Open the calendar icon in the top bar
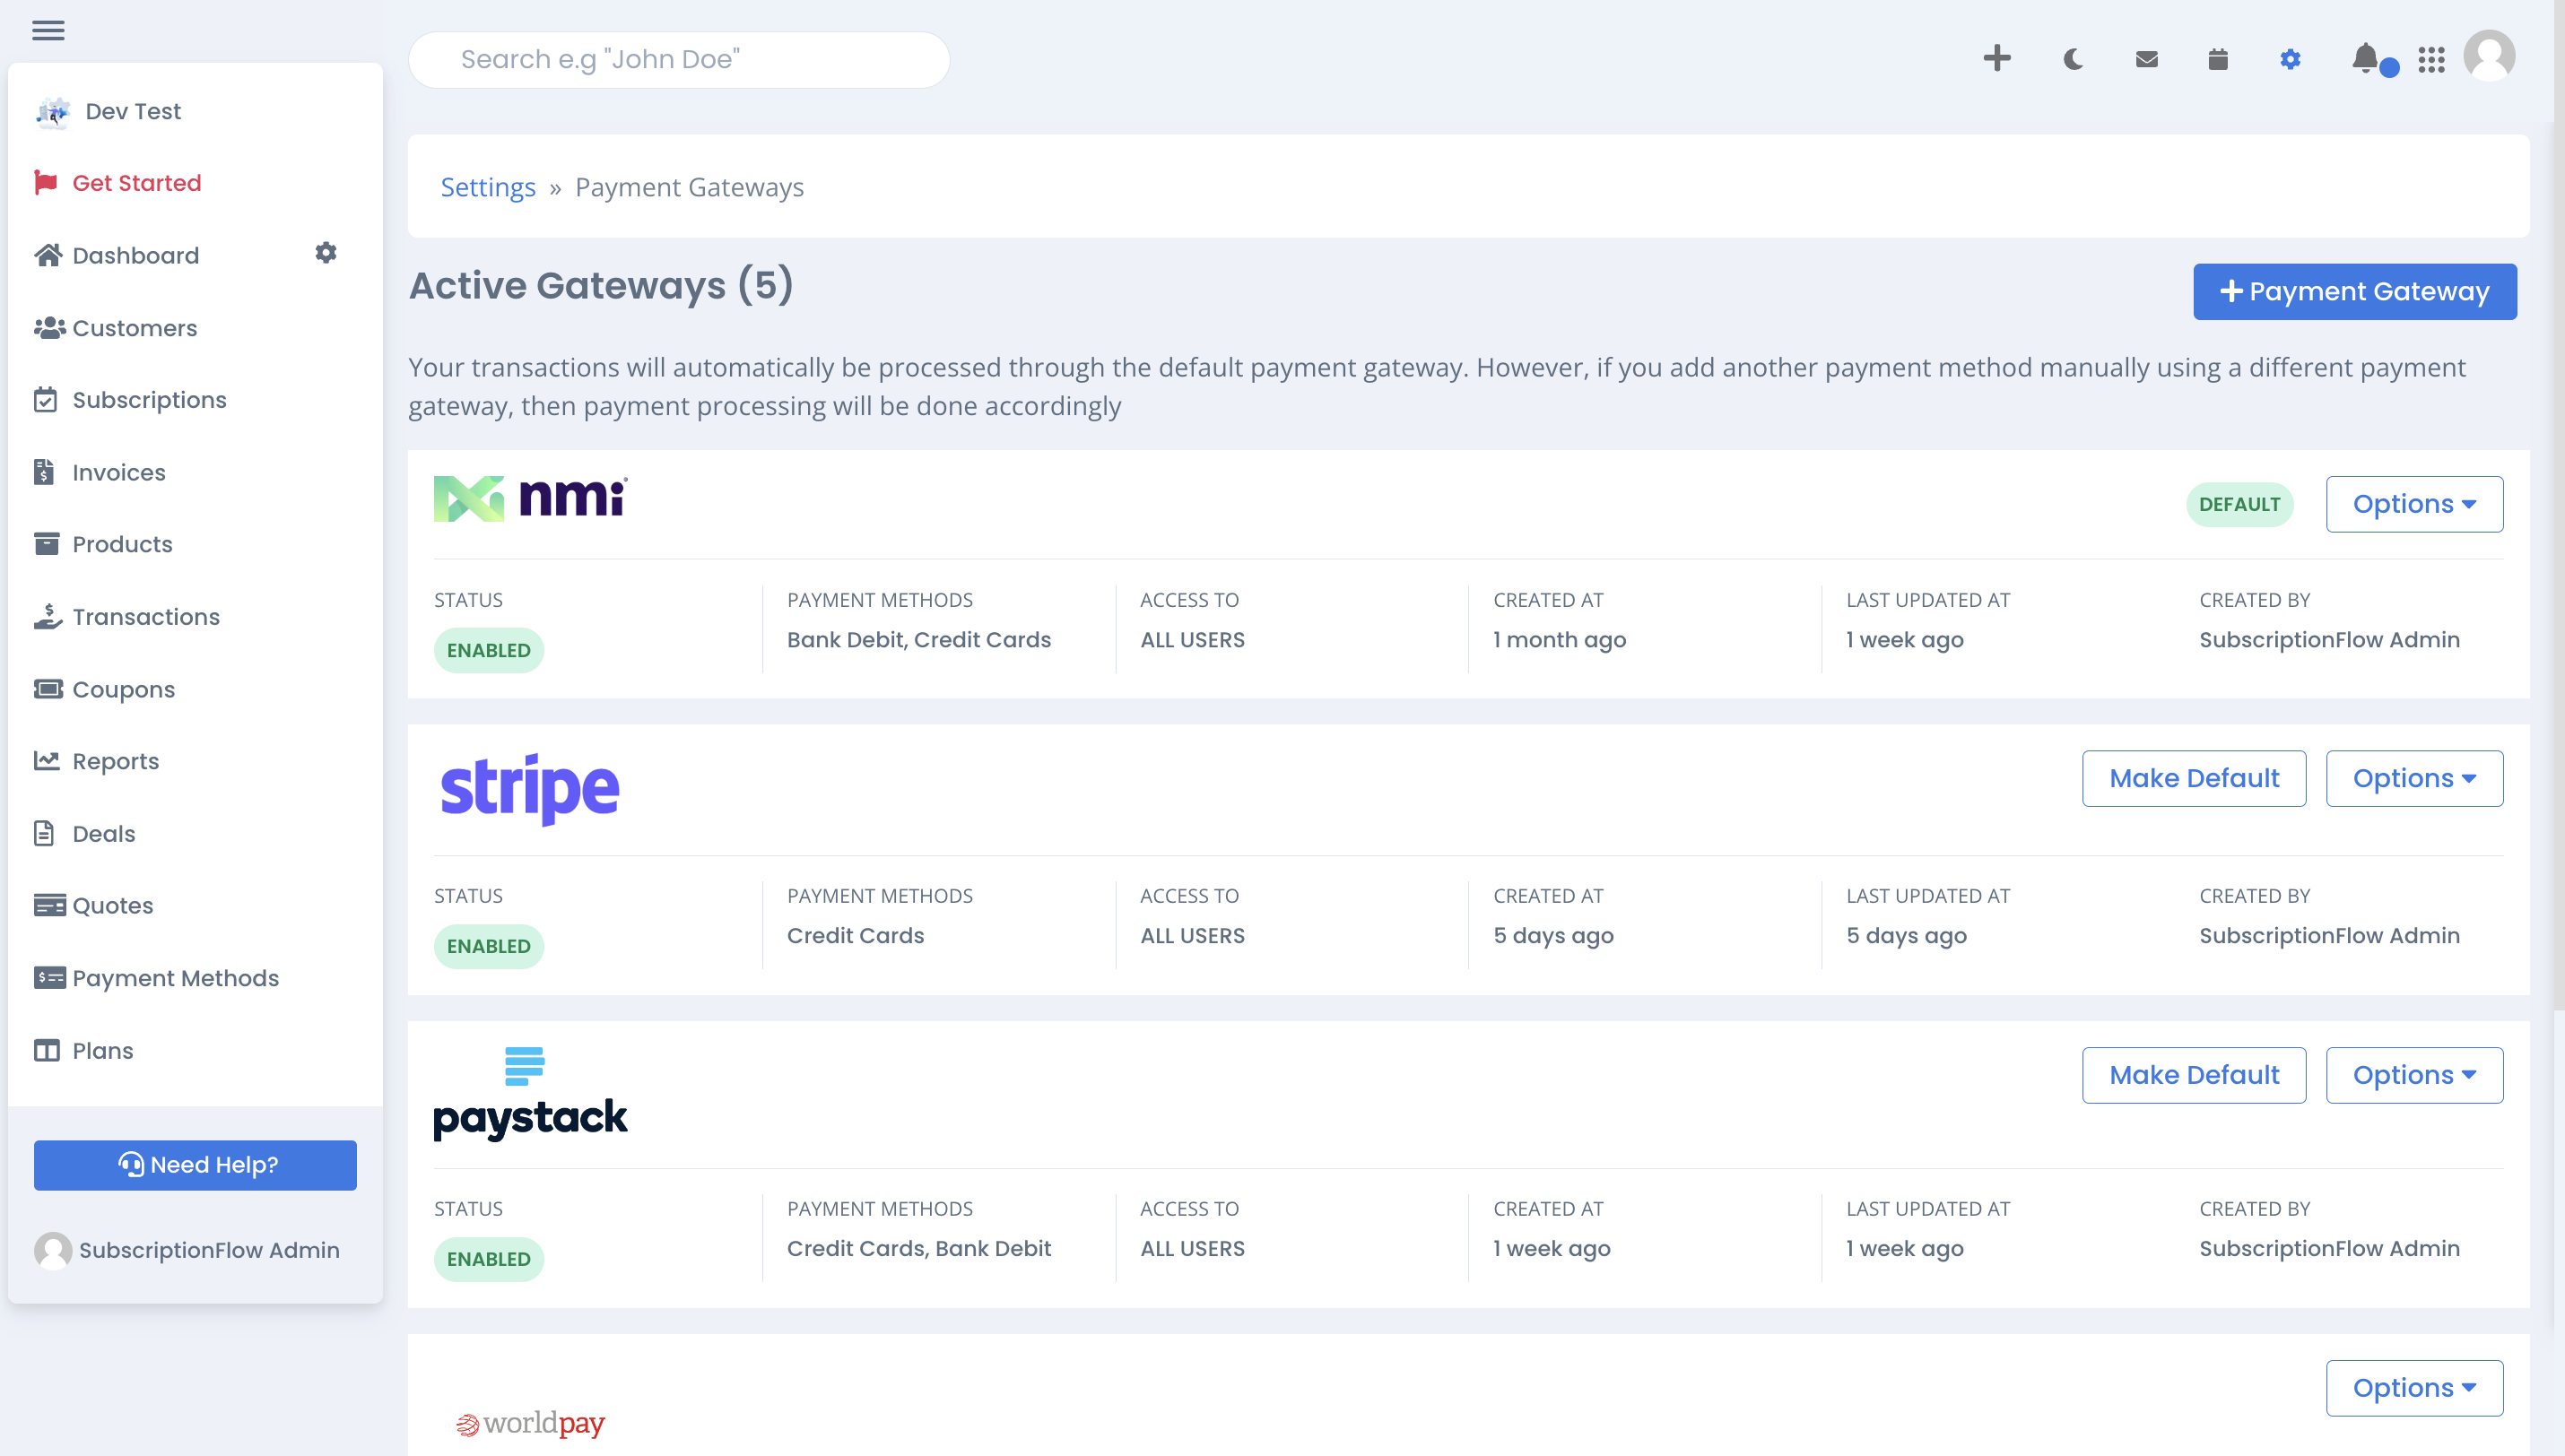The width and height of the screenshot is (2565, 1456). coord(2217,59)
